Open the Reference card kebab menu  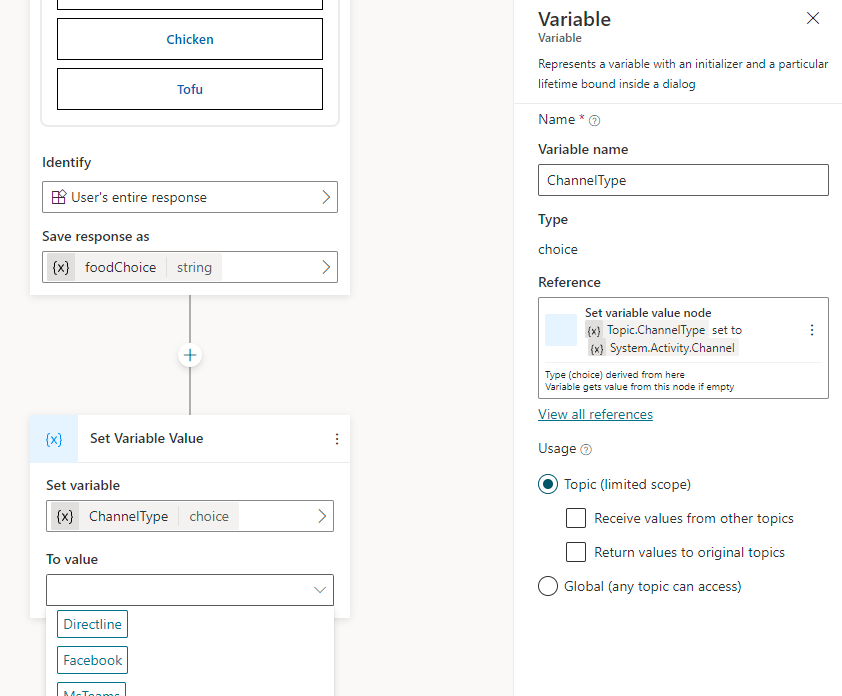[x=812, y=329]
